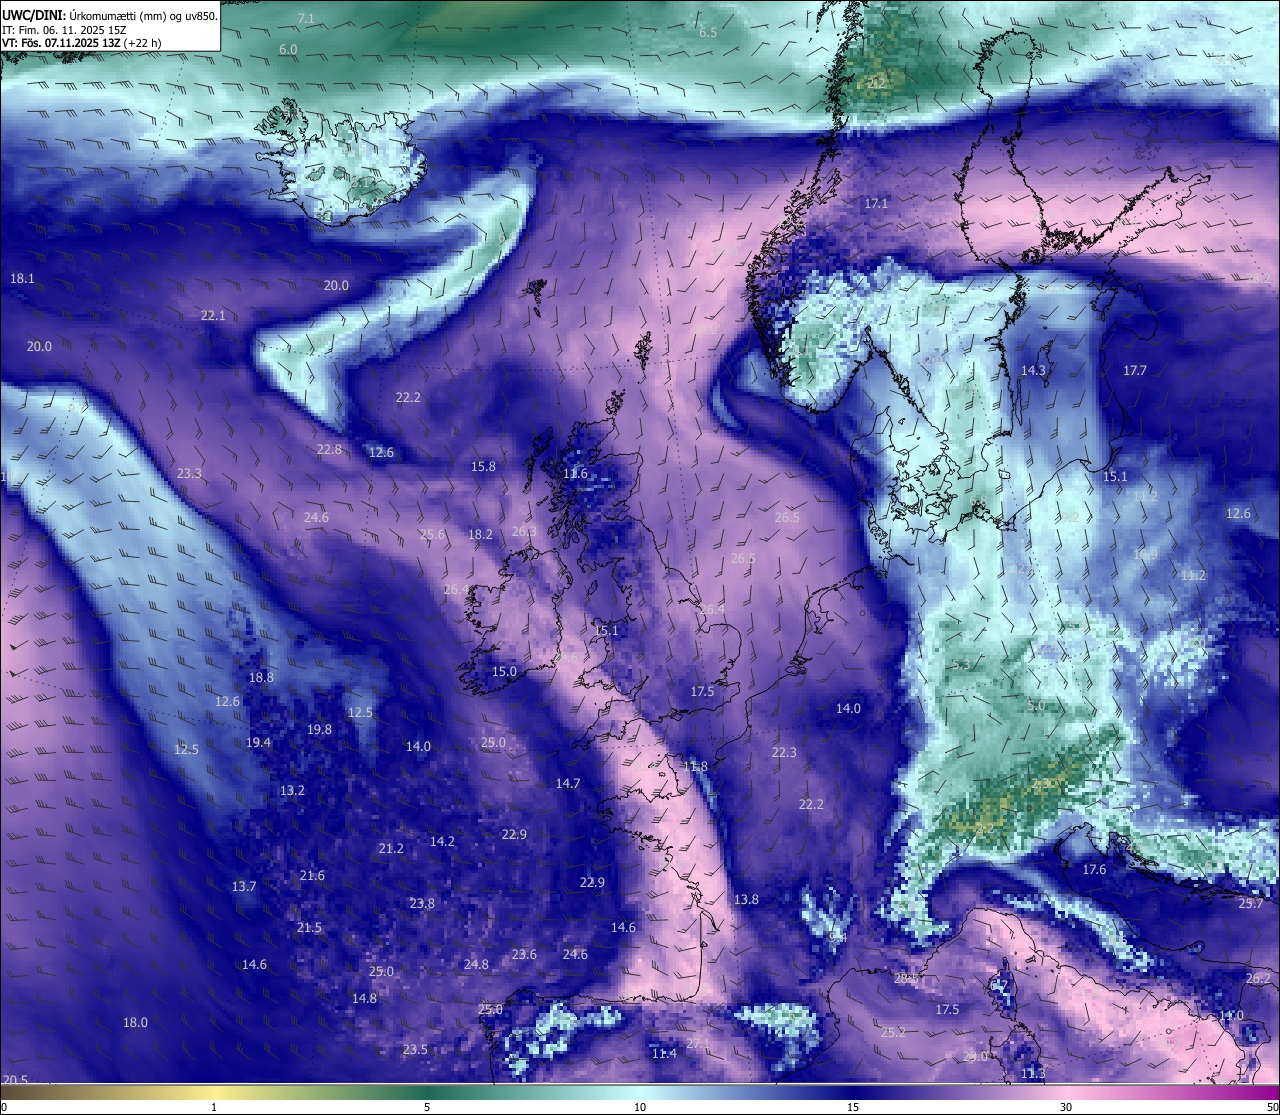Screen dimensions: 1280x1115
Task: Select the 14.8 value label
Action: [x=364, y=999]
